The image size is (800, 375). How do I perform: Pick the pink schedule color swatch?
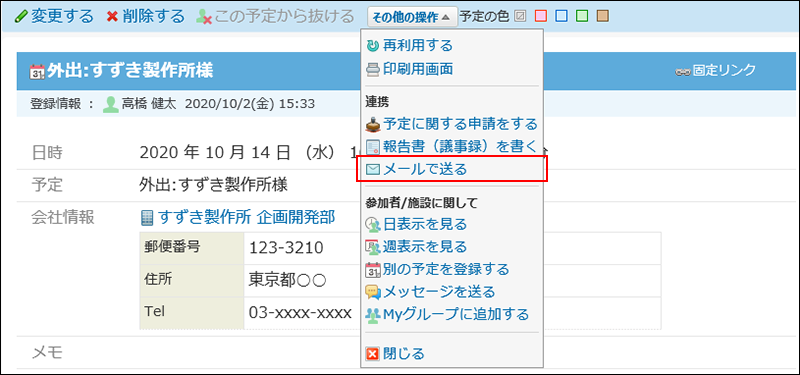tap(542, 16)
